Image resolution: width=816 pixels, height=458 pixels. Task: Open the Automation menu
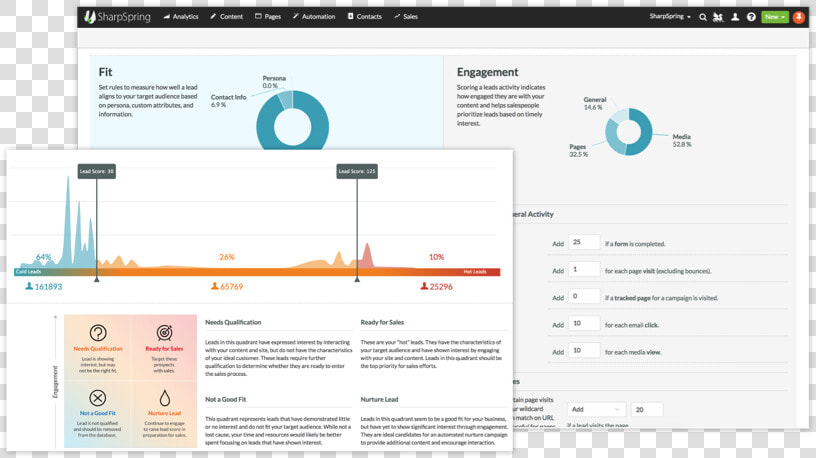tap(314, 17)
